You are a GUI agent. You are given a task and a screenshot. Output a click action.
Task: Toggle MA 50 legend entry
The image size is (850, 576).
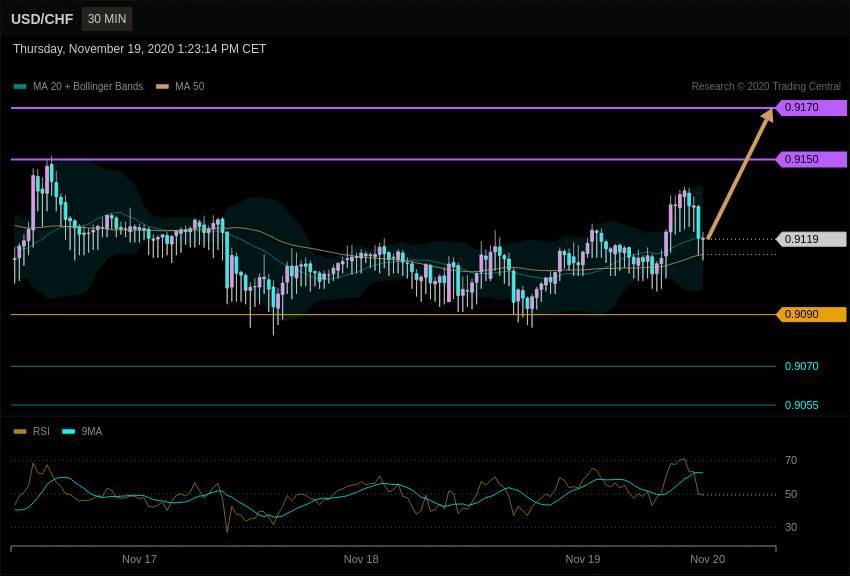180,86
